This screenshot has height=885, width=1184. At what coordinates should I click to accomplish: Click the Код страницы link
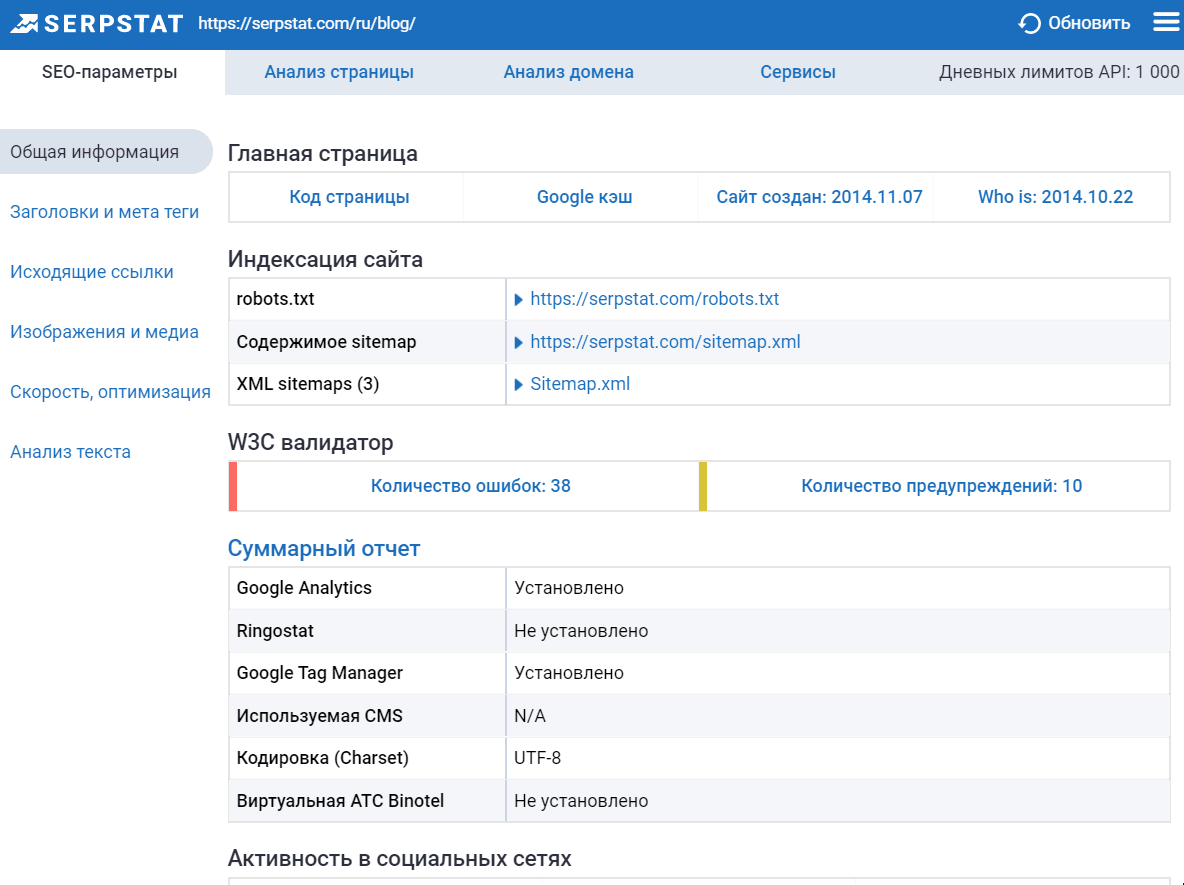point(349,197)
